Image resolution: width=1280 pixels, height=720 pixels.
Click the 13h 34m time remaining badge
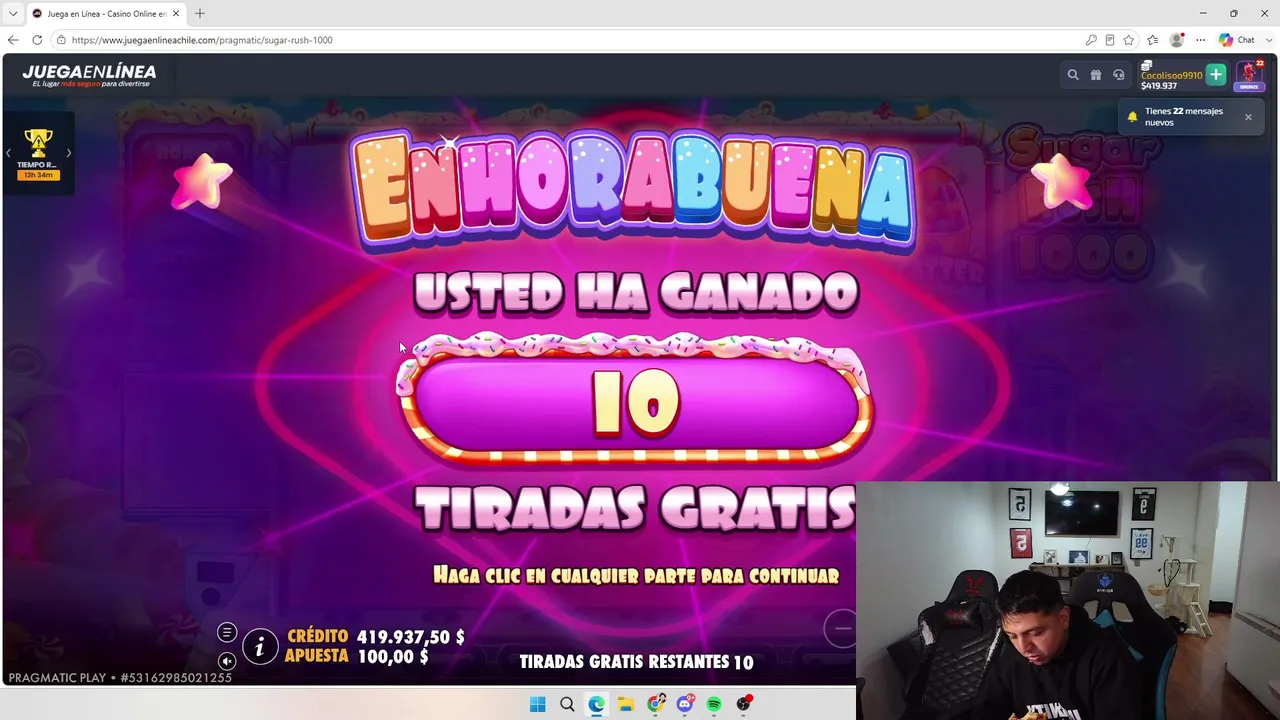point(38,175)
